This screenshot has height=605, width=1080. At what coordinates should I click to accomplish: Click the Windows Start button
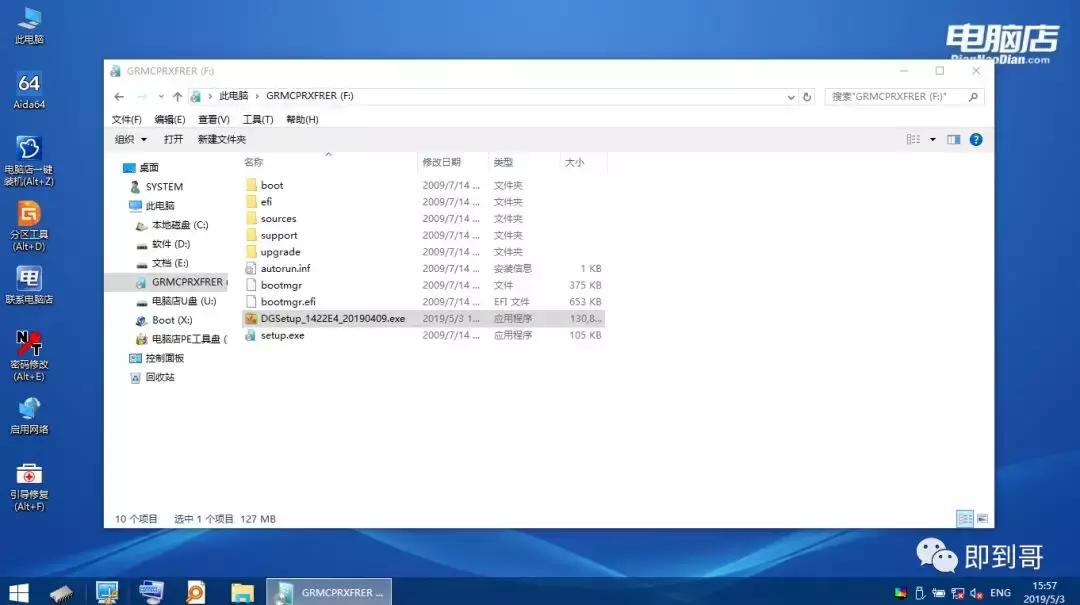point(18,592)
